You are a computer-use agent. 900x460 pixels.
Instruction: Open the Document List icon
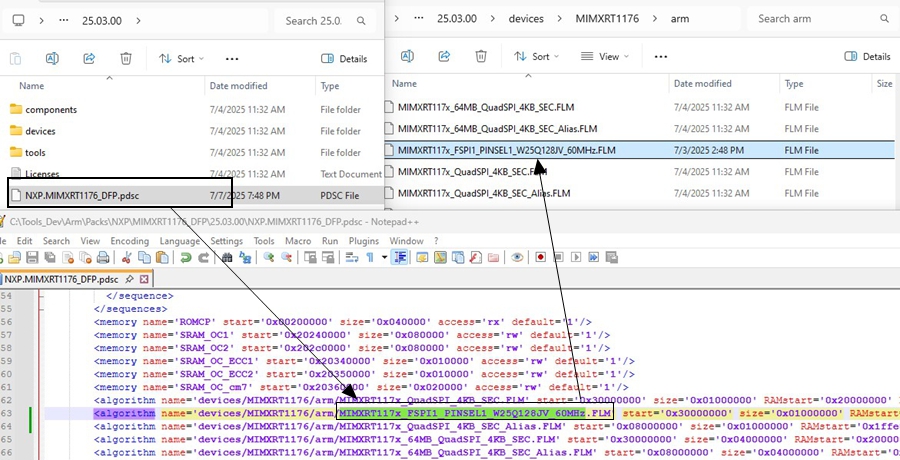[457, 257]
